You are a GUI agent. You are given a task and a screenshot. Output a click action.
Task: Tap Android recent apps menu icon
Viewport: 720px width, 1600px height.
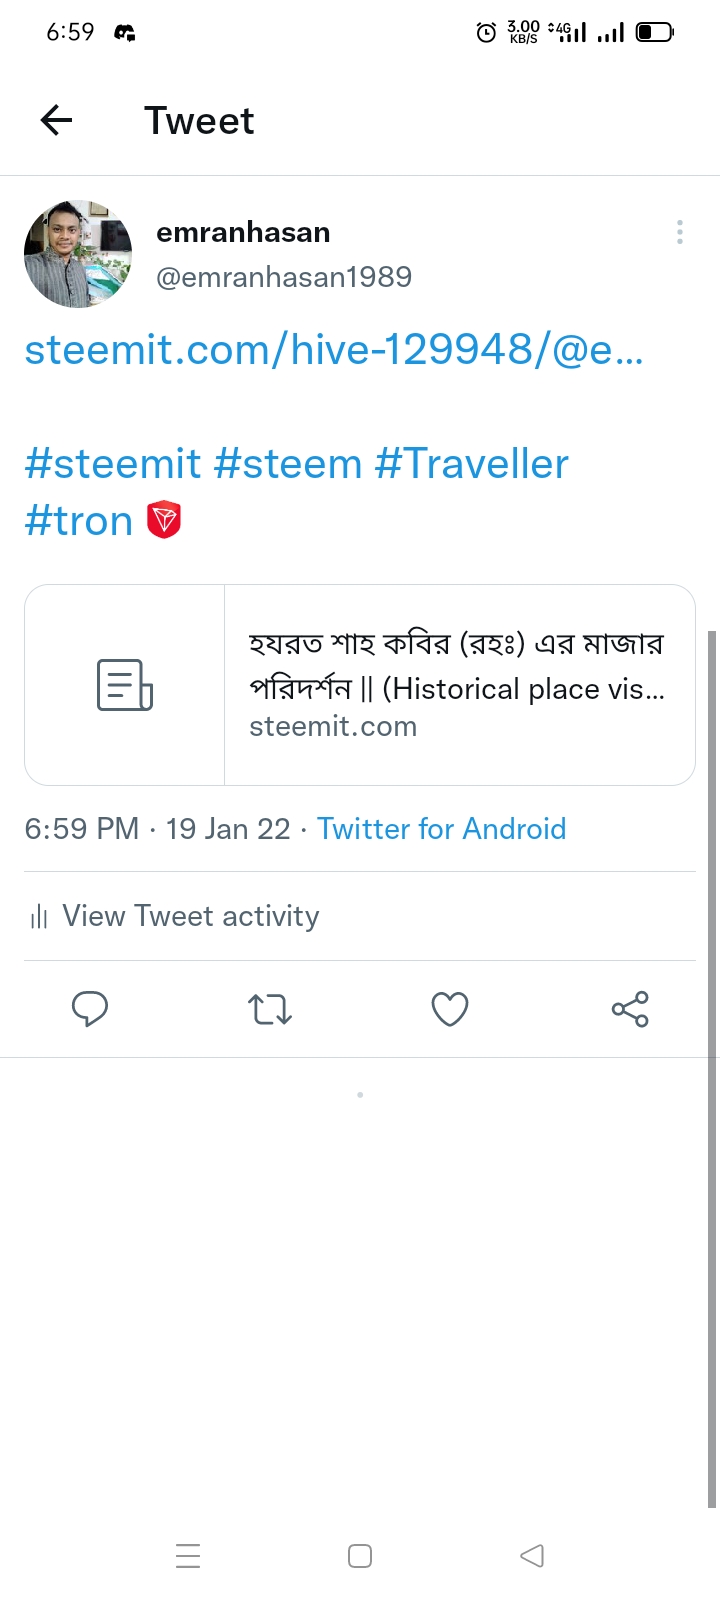[188, 1556]
